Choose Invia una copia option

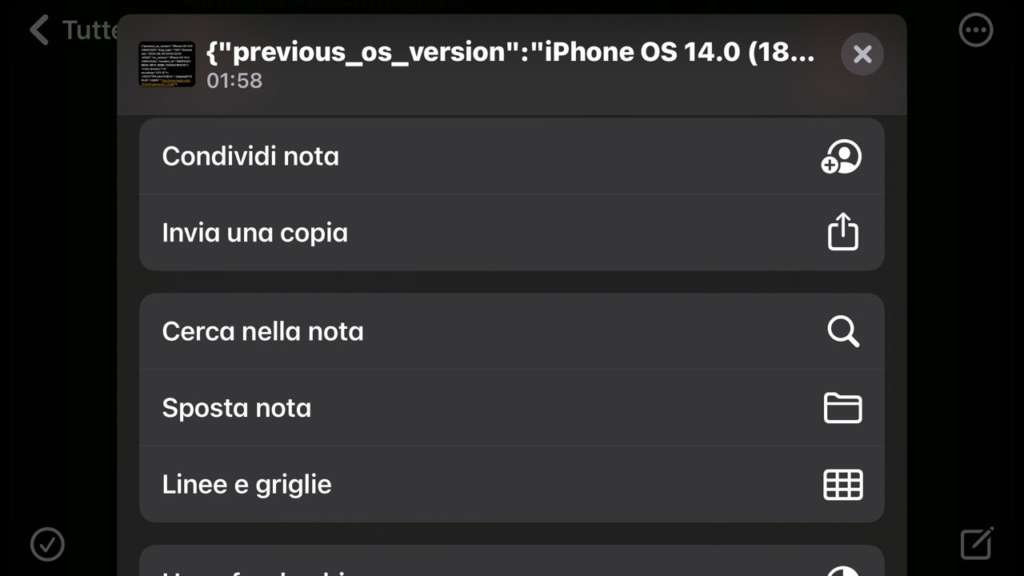[512, 233]
